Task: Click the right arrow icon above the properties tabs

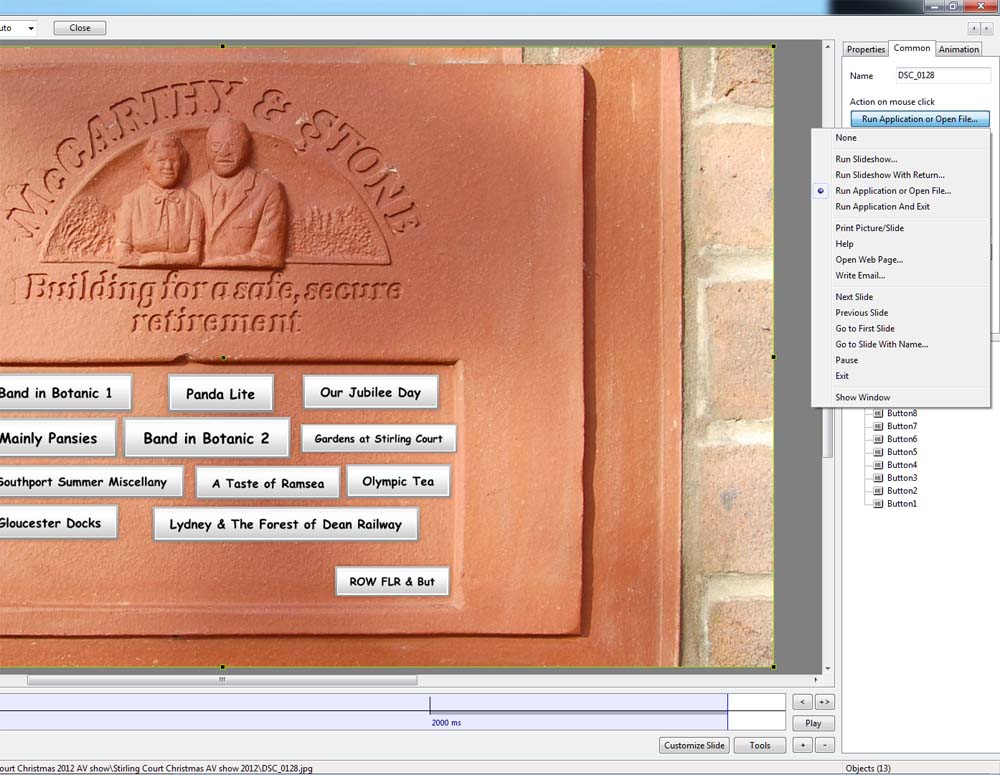Action: [987, 28]
